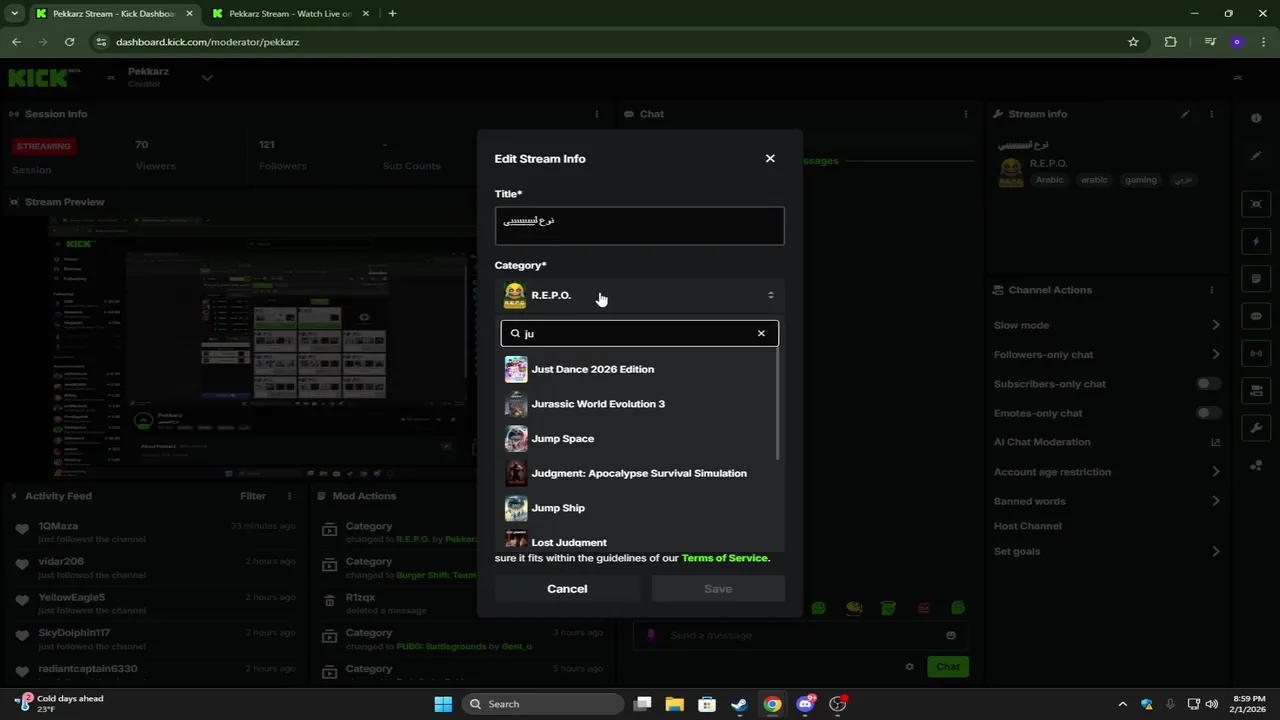
Task: Open browser extensions puzzle icon
Action: click(x=1171, y=42)
